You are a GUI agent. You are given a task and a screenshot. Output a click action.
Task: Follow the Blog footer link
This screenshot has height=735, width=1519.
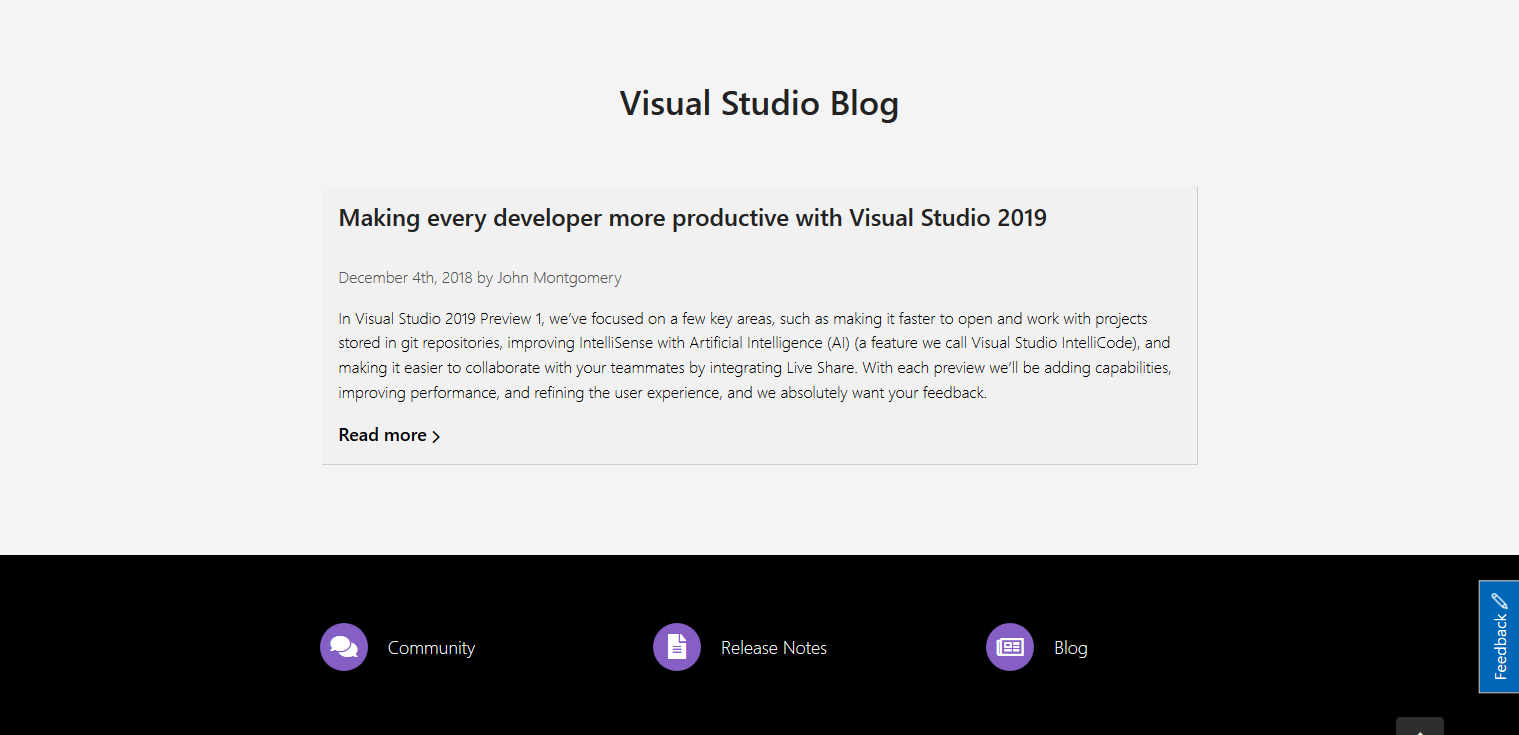coord(1070,647)
